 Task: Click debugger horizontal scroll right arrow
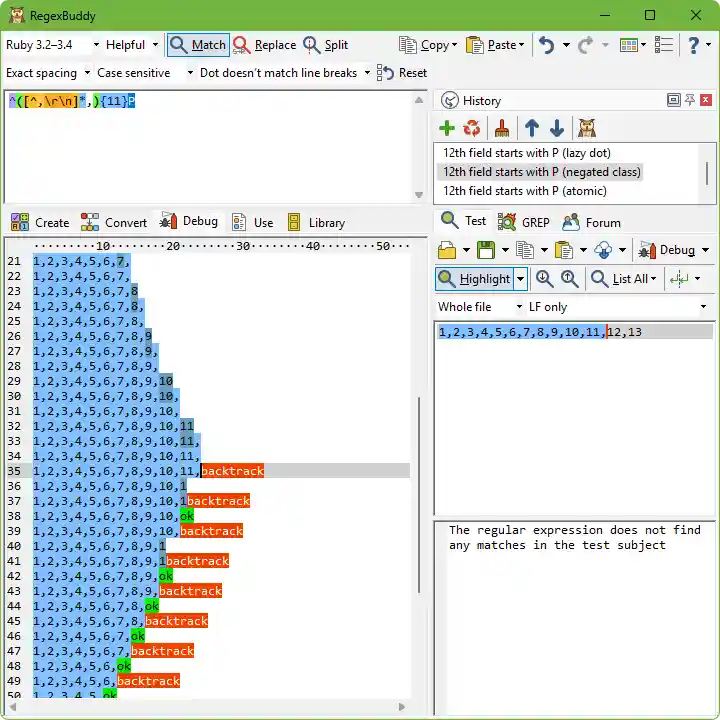[402, 707]
